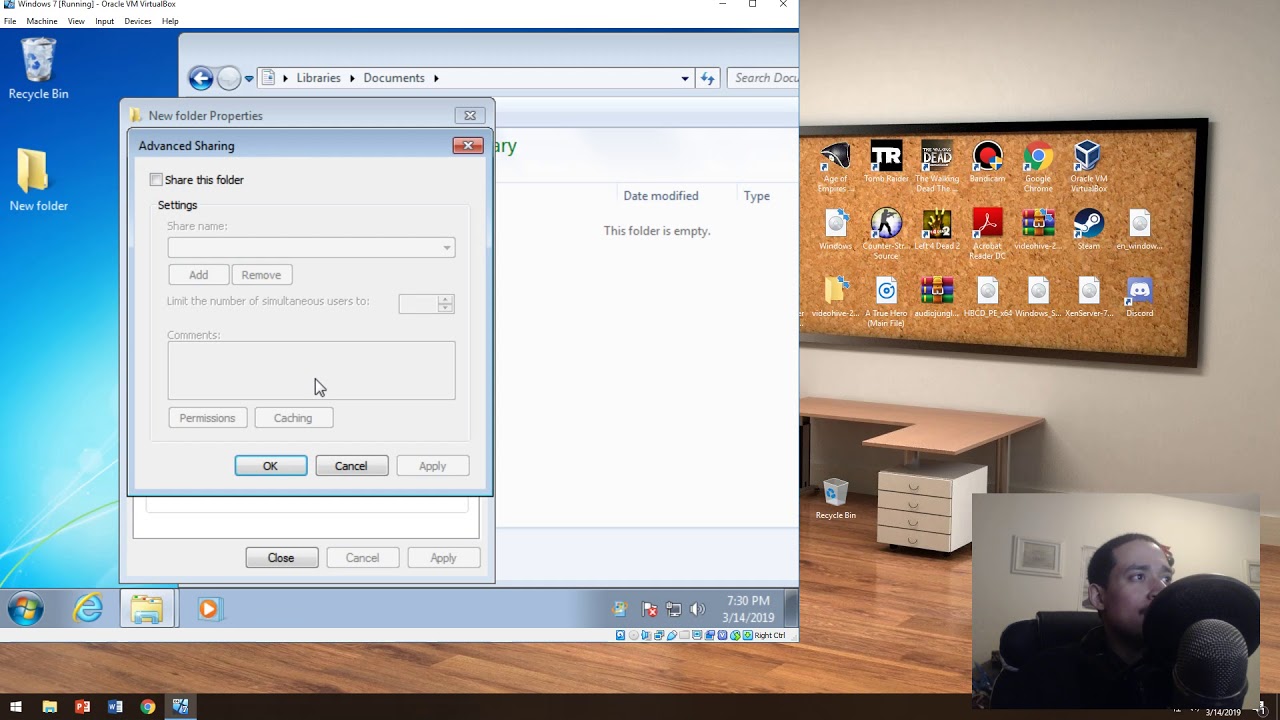Screen dimensions: 1280x720
Task: Open the Share name combo box
Action: tap(311, 248)
